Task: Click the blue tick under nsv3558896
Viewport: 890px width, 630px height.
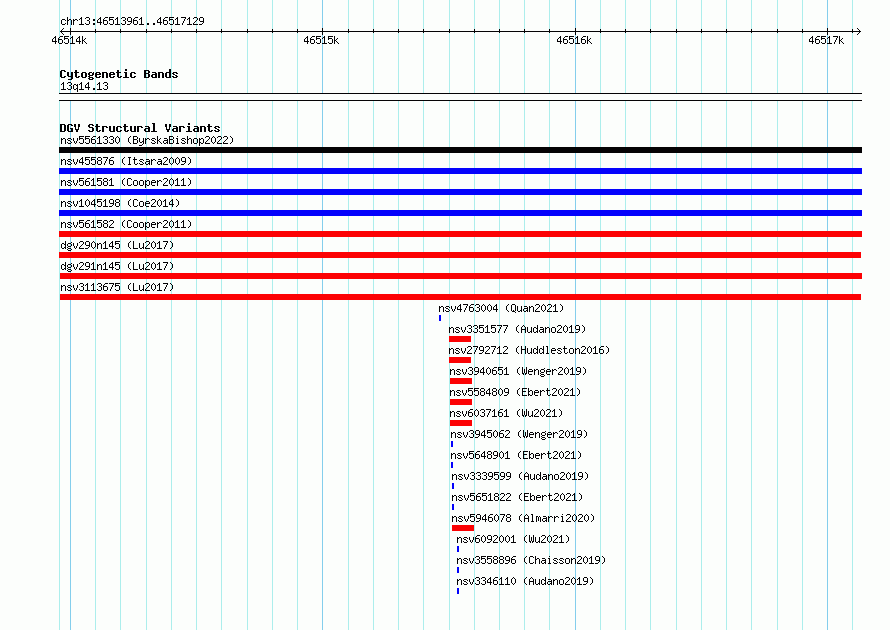Action: click(458, 570)
